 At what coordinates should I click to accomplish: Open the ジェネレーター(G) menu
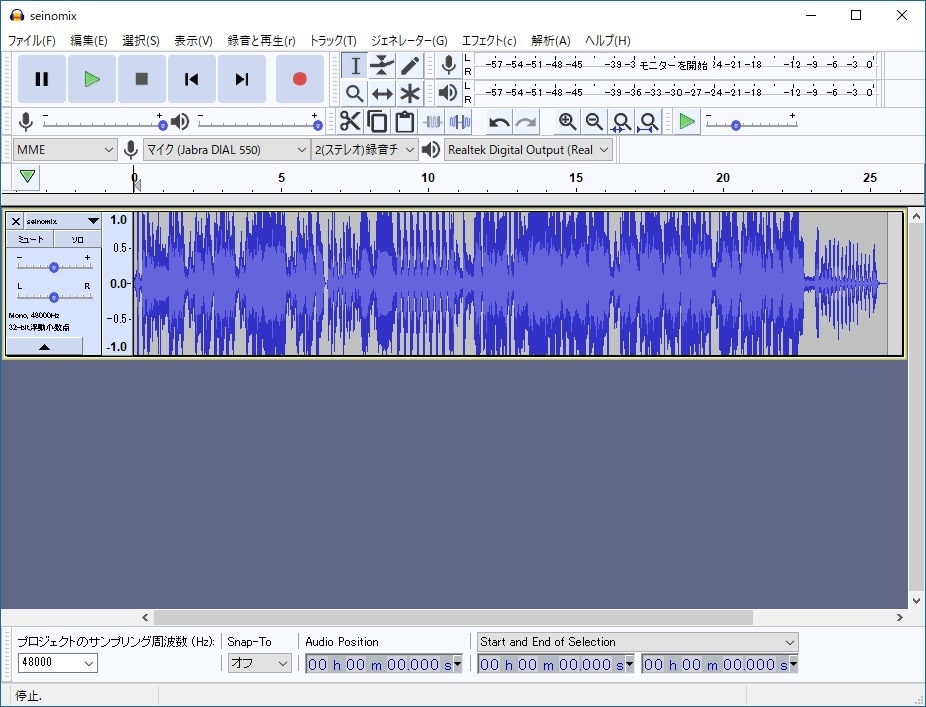[409, 41]
